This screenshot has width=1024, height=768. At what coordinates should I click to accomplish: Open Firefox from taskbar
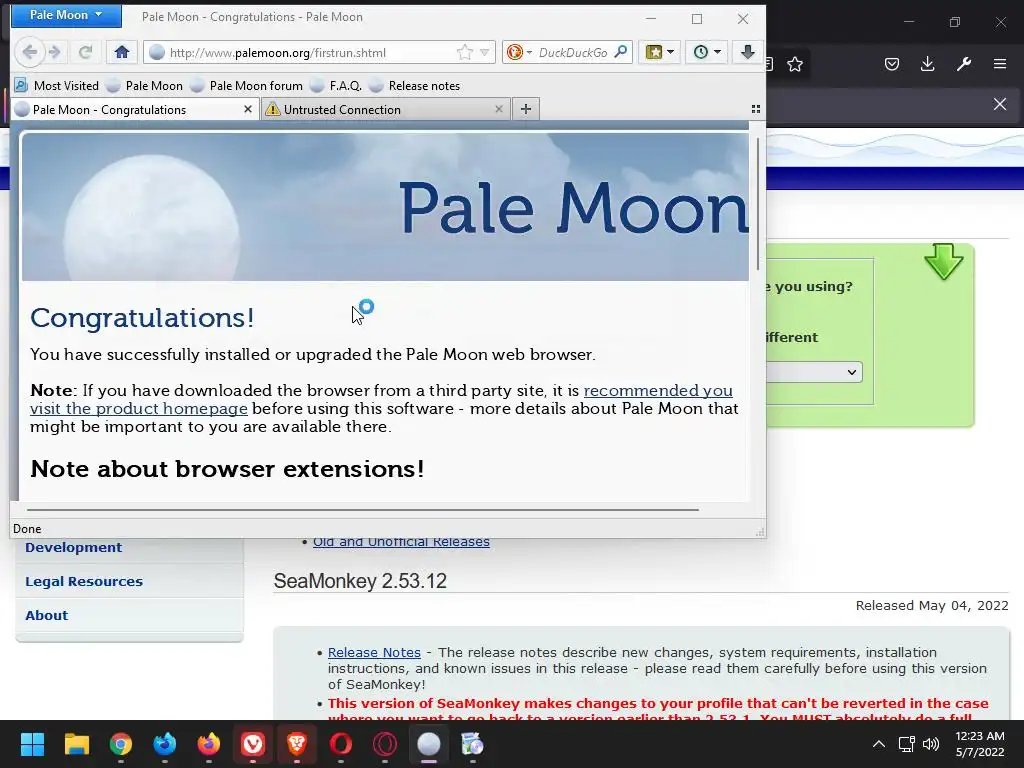tap(209, 744)
